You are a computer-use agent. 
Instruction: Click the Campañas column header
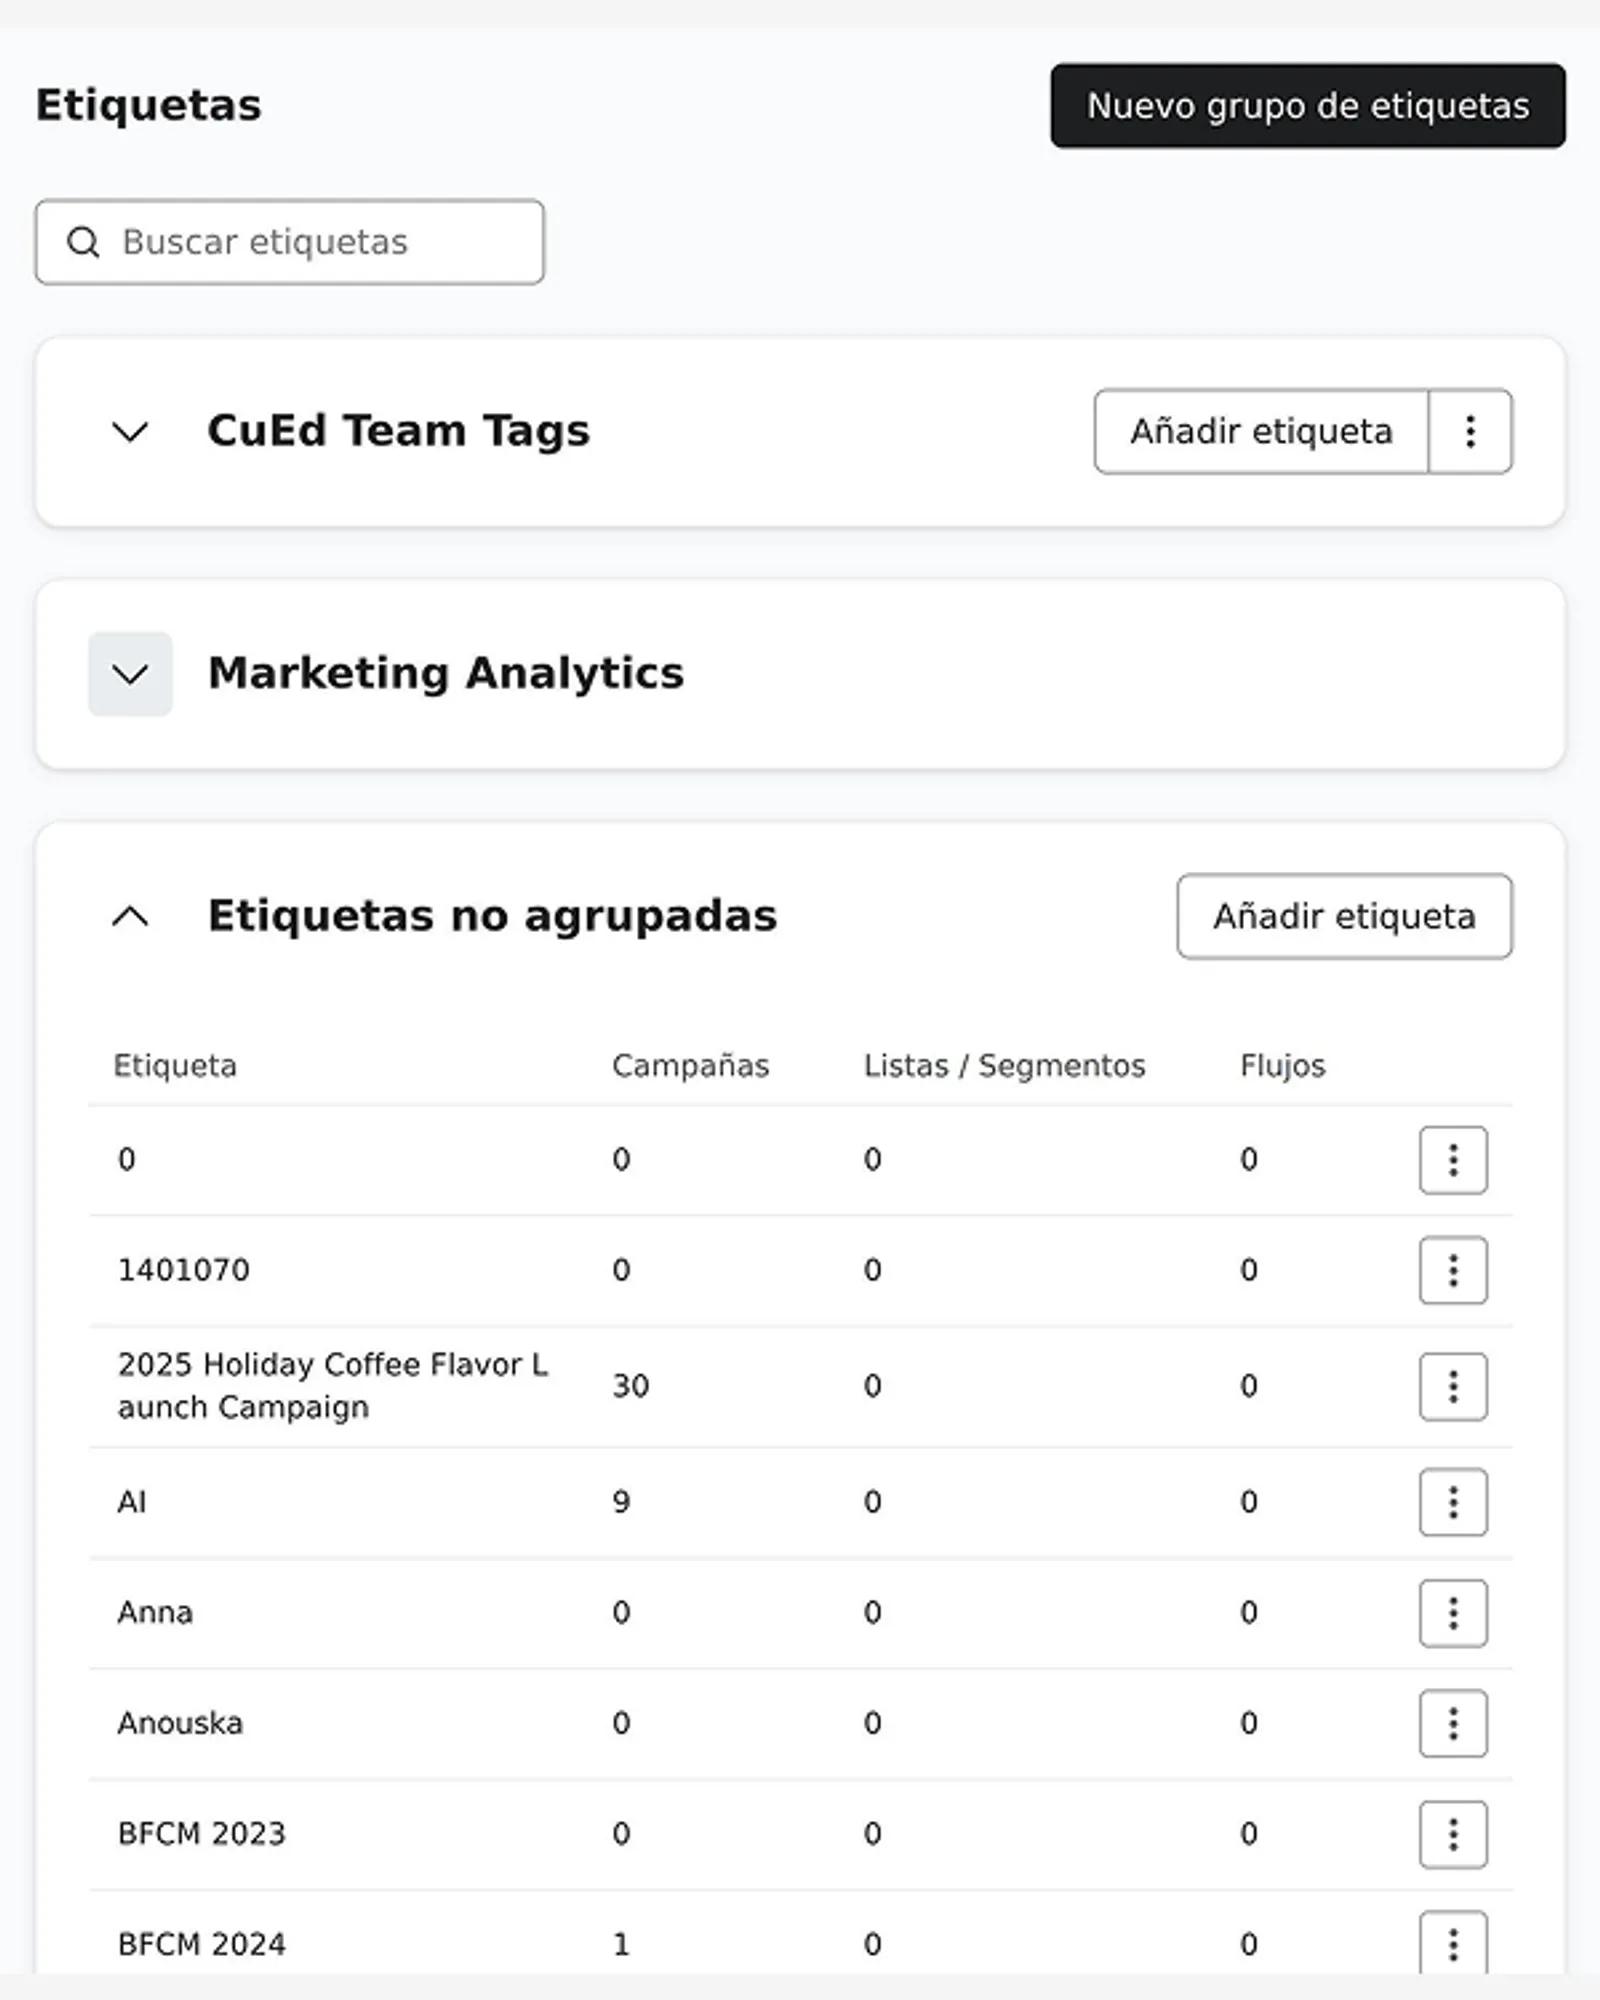pos(690,1066)
